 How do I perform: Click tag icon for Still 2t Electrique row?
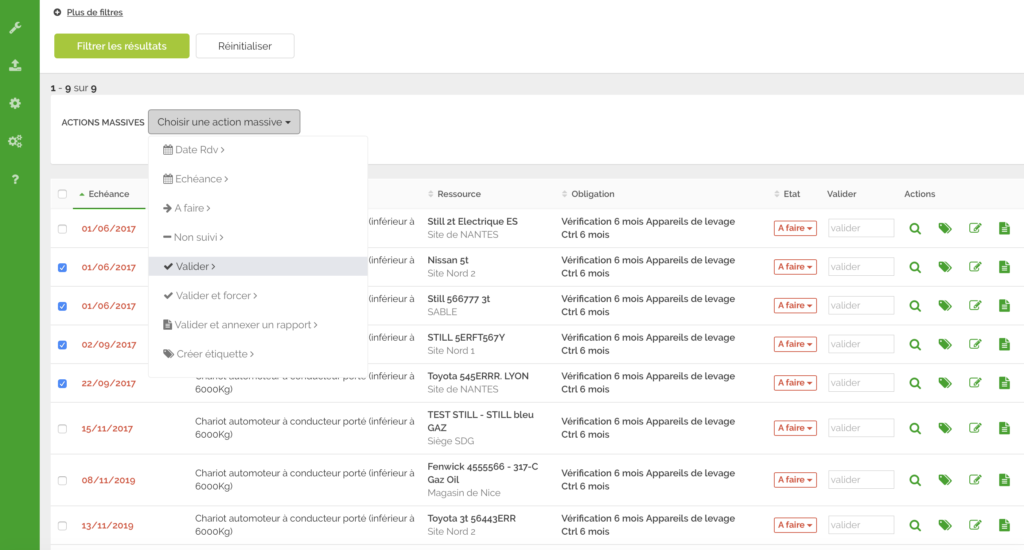(x=944, y=229)
